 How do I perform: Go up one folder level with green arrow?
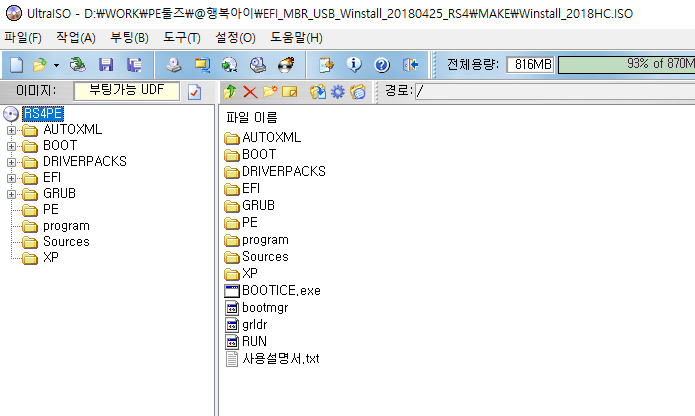click(x=230, y=92)
